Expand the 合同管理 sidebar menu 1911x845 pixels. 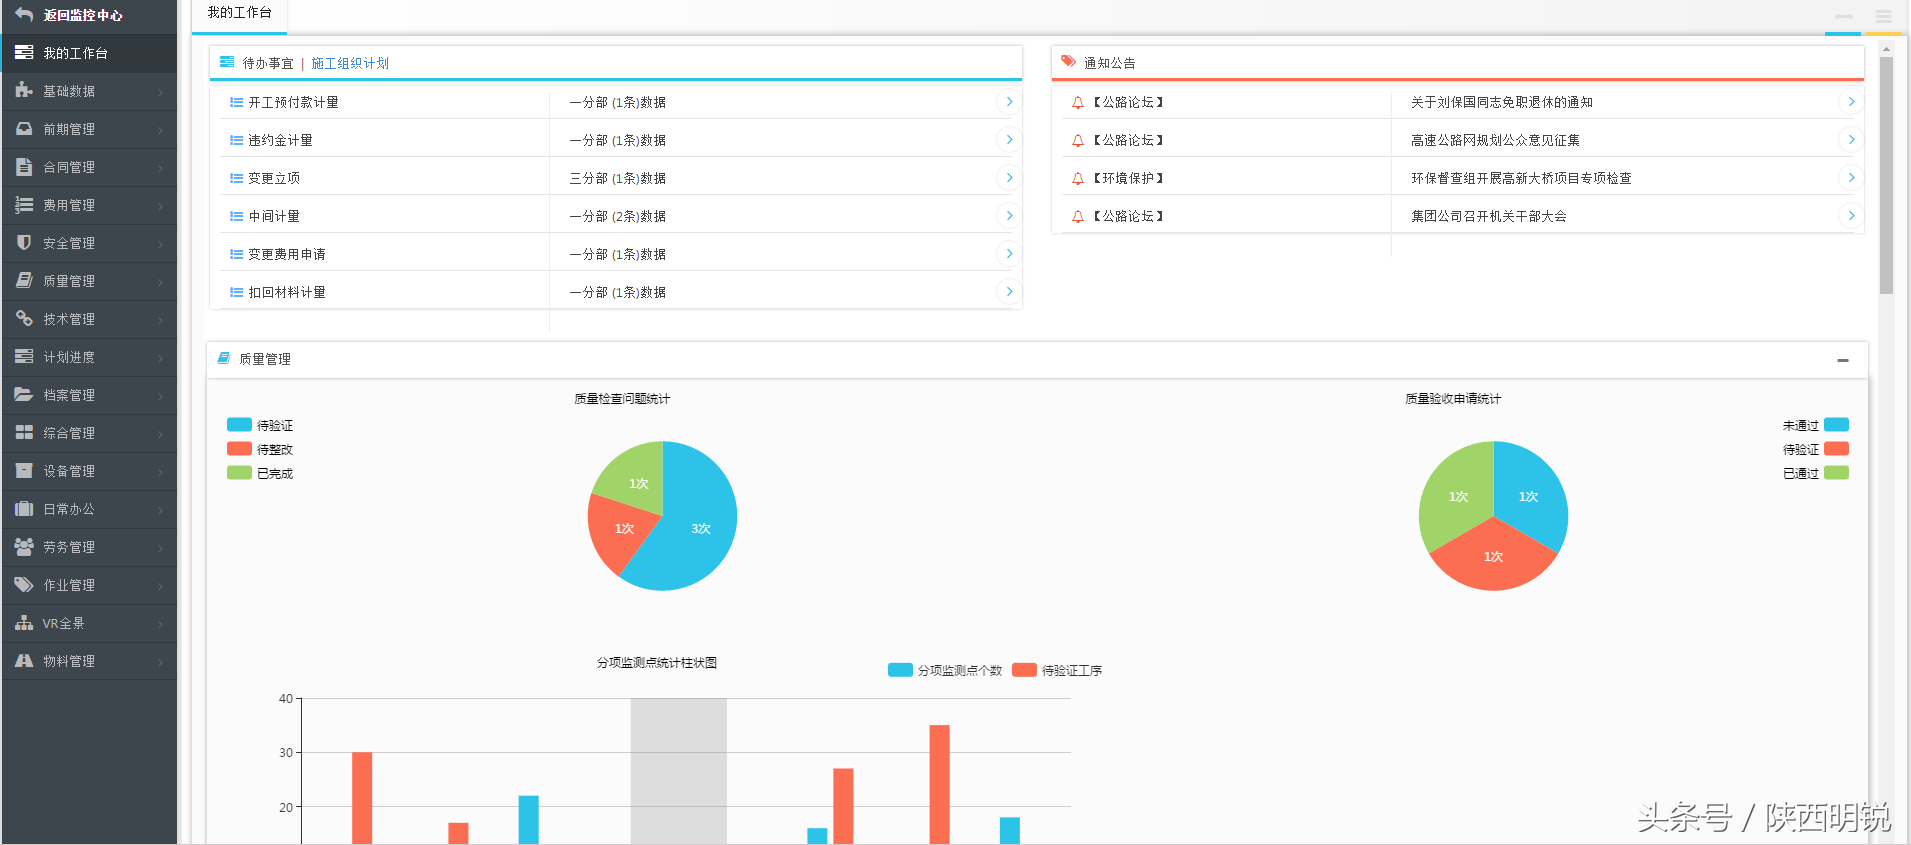[89, 167]
